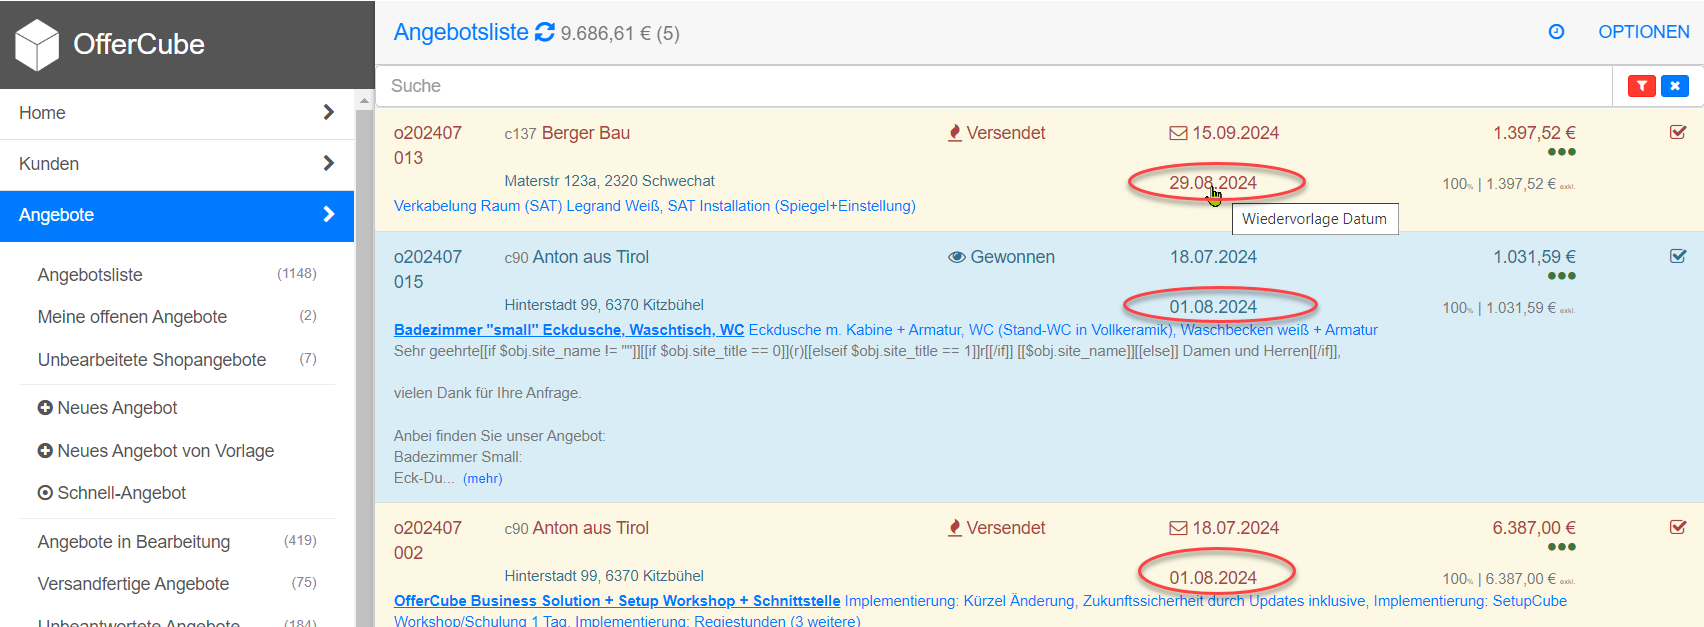Collapse the Angebote menu chevron
1704x627 pixels.
328,214
